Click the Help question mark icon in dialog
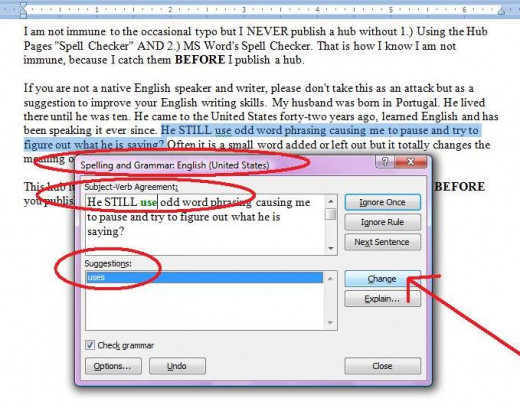Image resolution: width=520 pixels, height=405 pixels. click(385, 162)
